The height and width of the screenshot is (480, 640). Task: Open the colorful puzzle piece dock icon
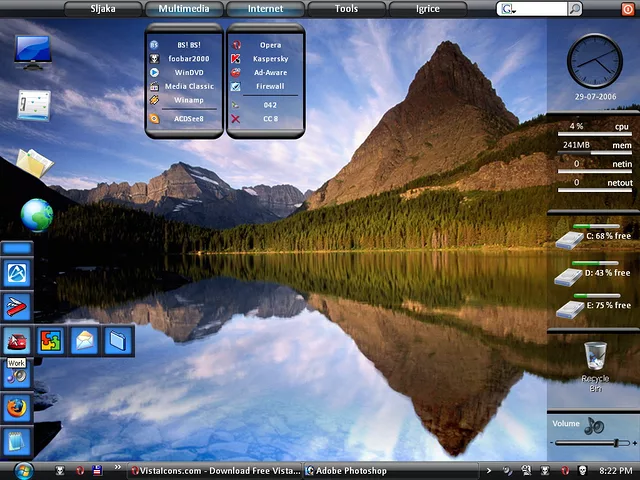(x=52, y=341)
